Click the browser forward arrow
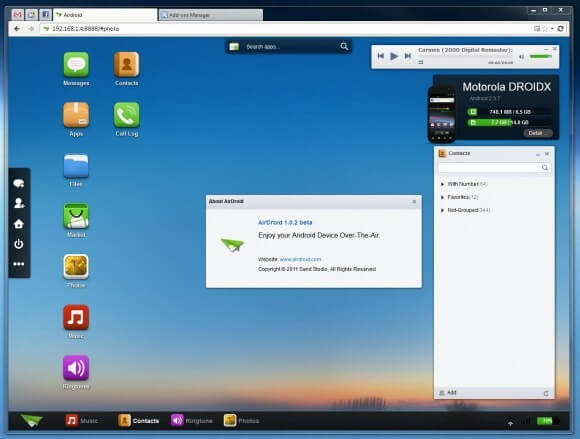Screen dimensions: 580x439 click(31, 28)
